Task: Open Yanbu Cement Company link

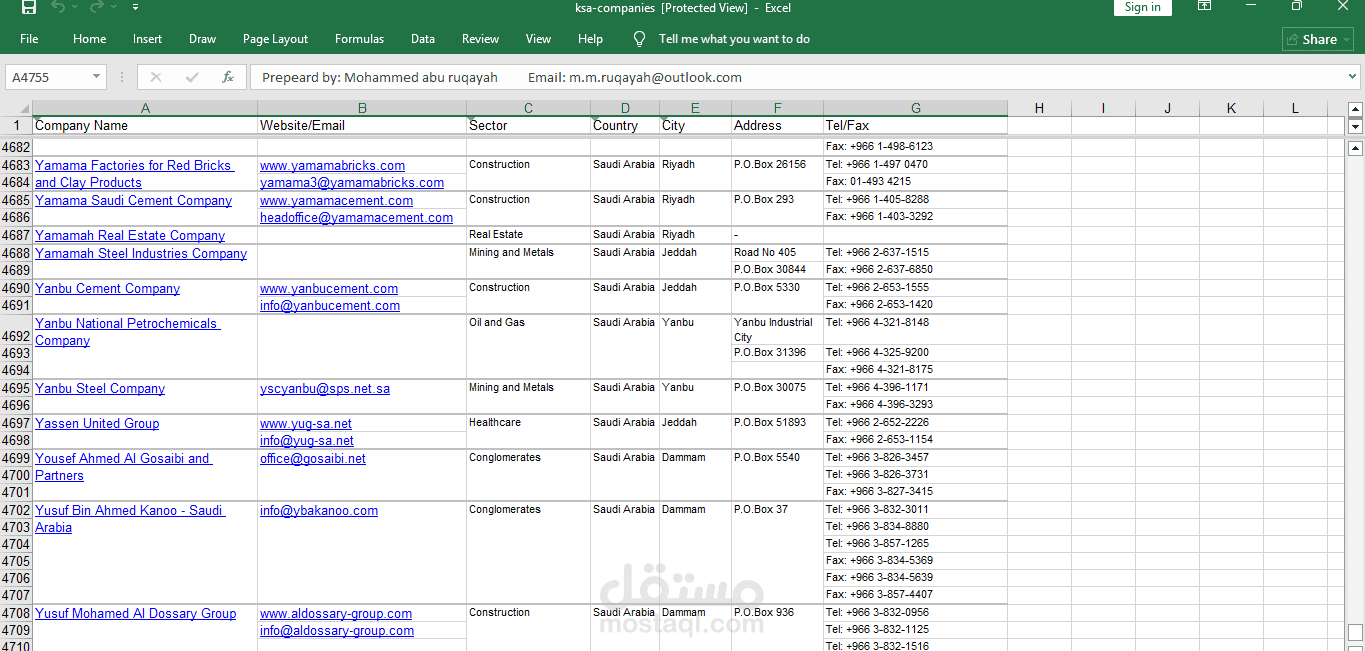Action: [x=107, y=288]
